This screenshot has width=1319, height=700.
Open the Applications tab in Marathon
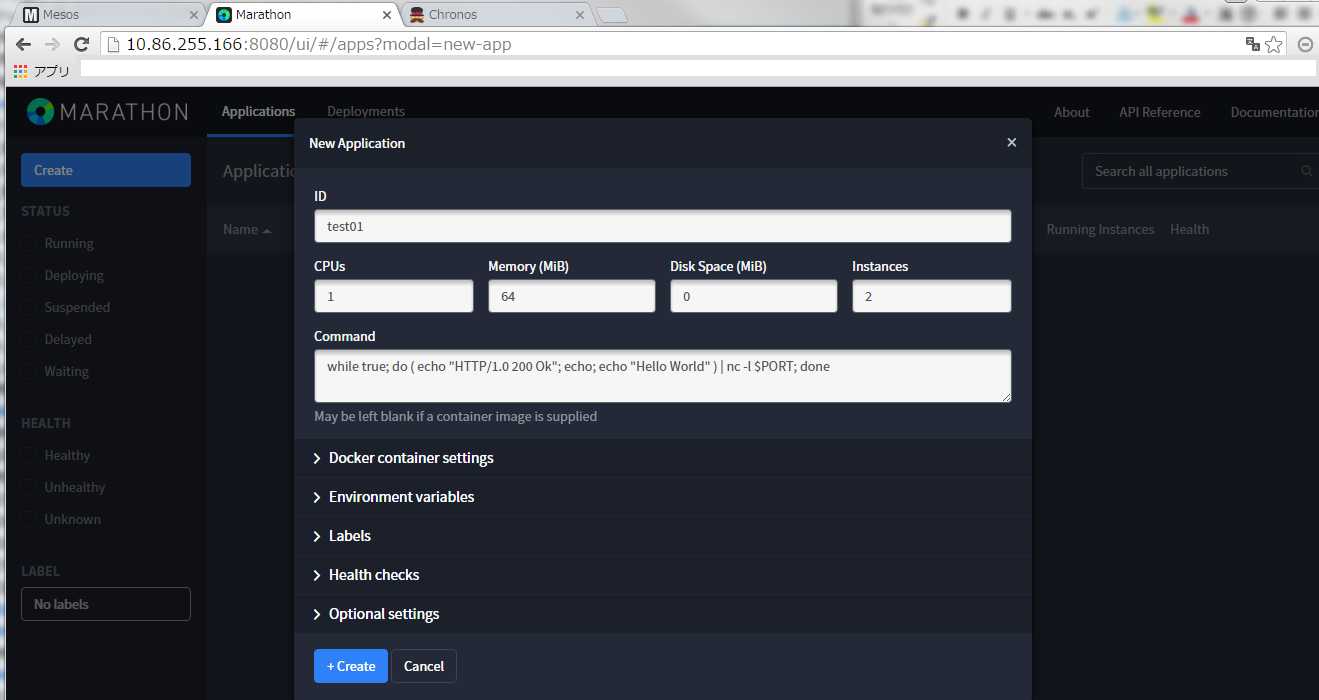pos(258,112)
